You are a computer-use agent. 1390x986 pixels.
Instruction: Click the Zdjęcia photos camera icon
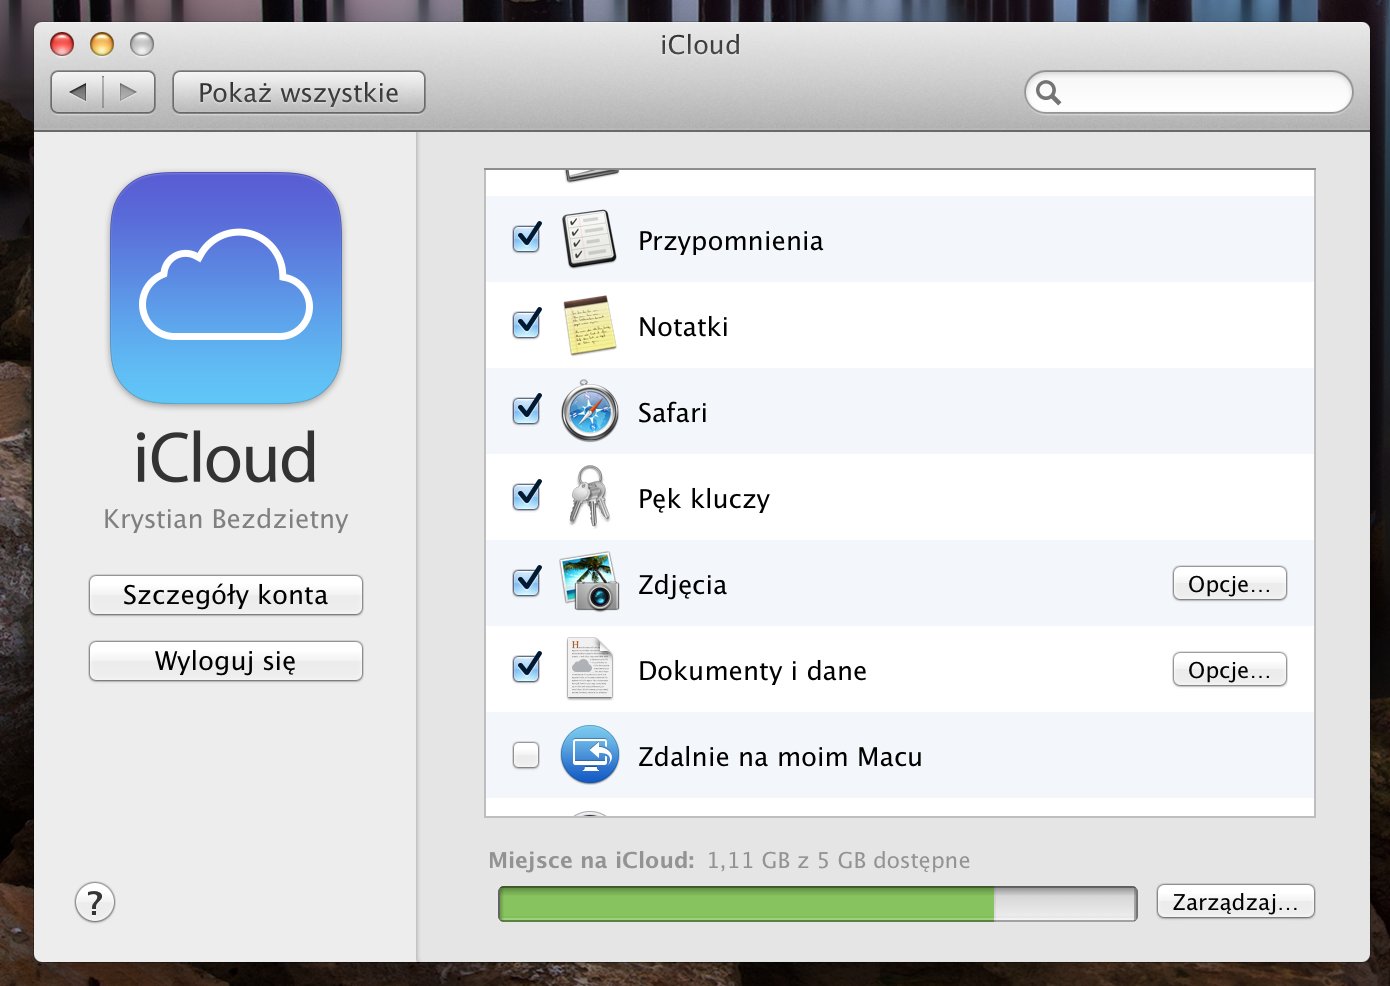click(589, 583)
